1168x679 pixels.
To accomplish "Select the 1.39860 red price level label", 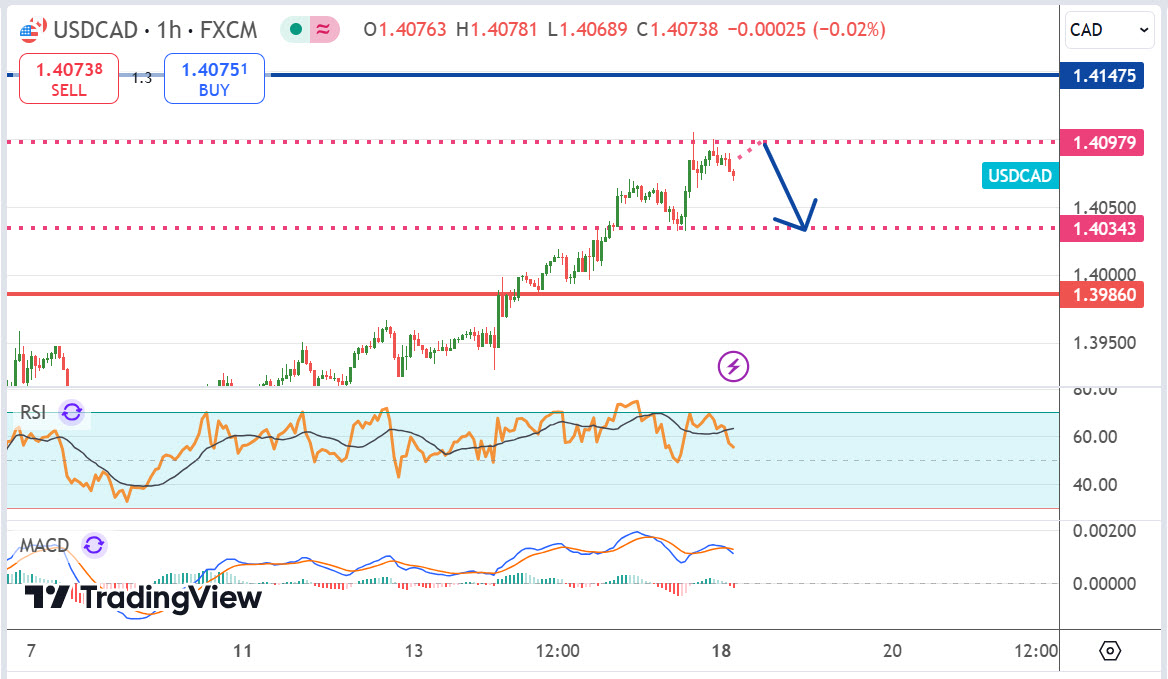I will point(1104,295).
